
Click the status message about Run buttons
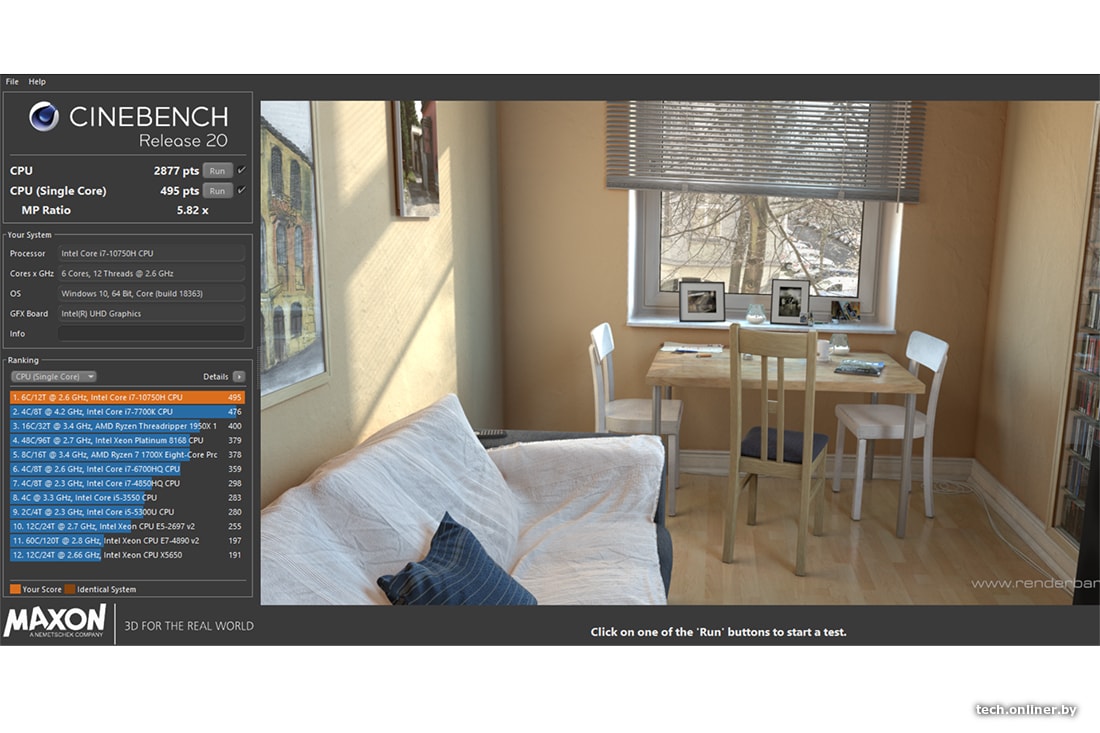tap(718, 632)
